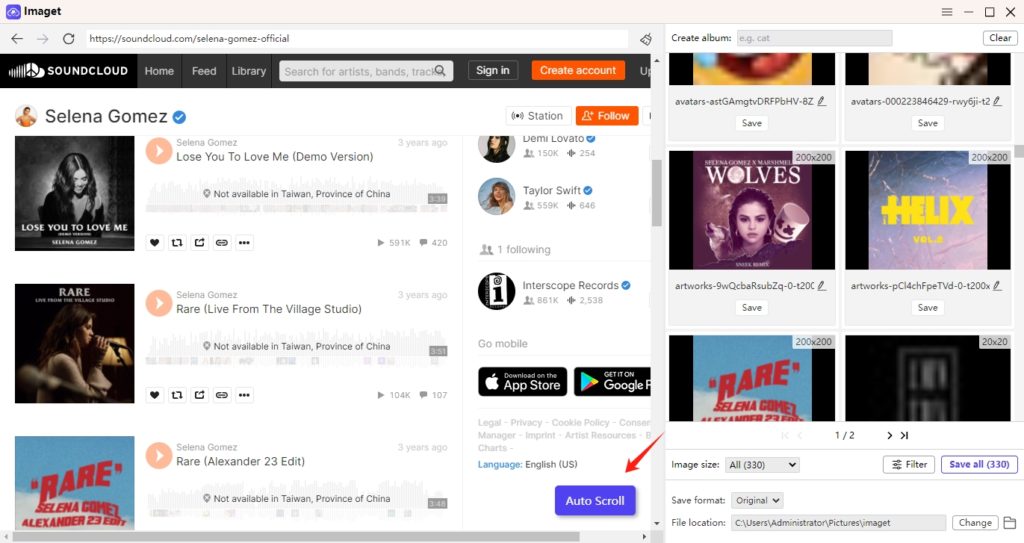
Task: Open more options for Rare Live track
Action: (244, 395)
